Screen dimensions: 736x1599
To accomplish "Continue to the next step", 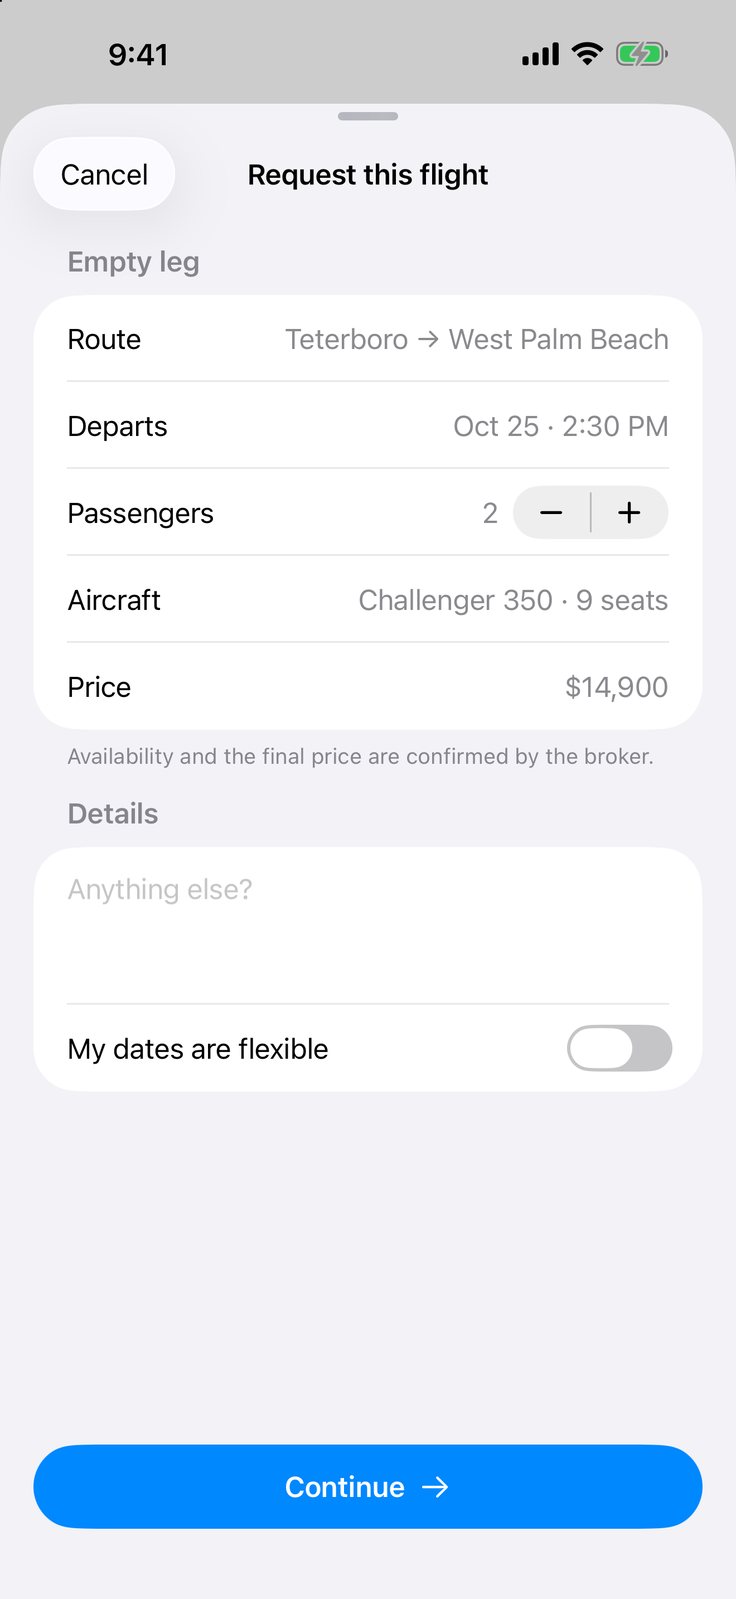I will [x=368, y=1486].
